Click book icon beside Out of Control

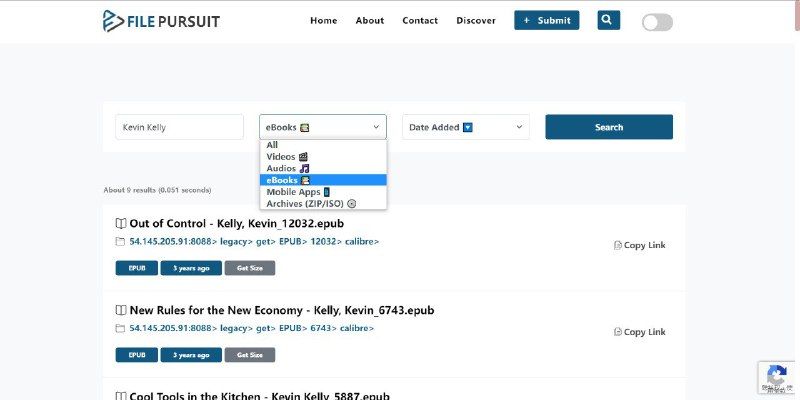[121, 224]
